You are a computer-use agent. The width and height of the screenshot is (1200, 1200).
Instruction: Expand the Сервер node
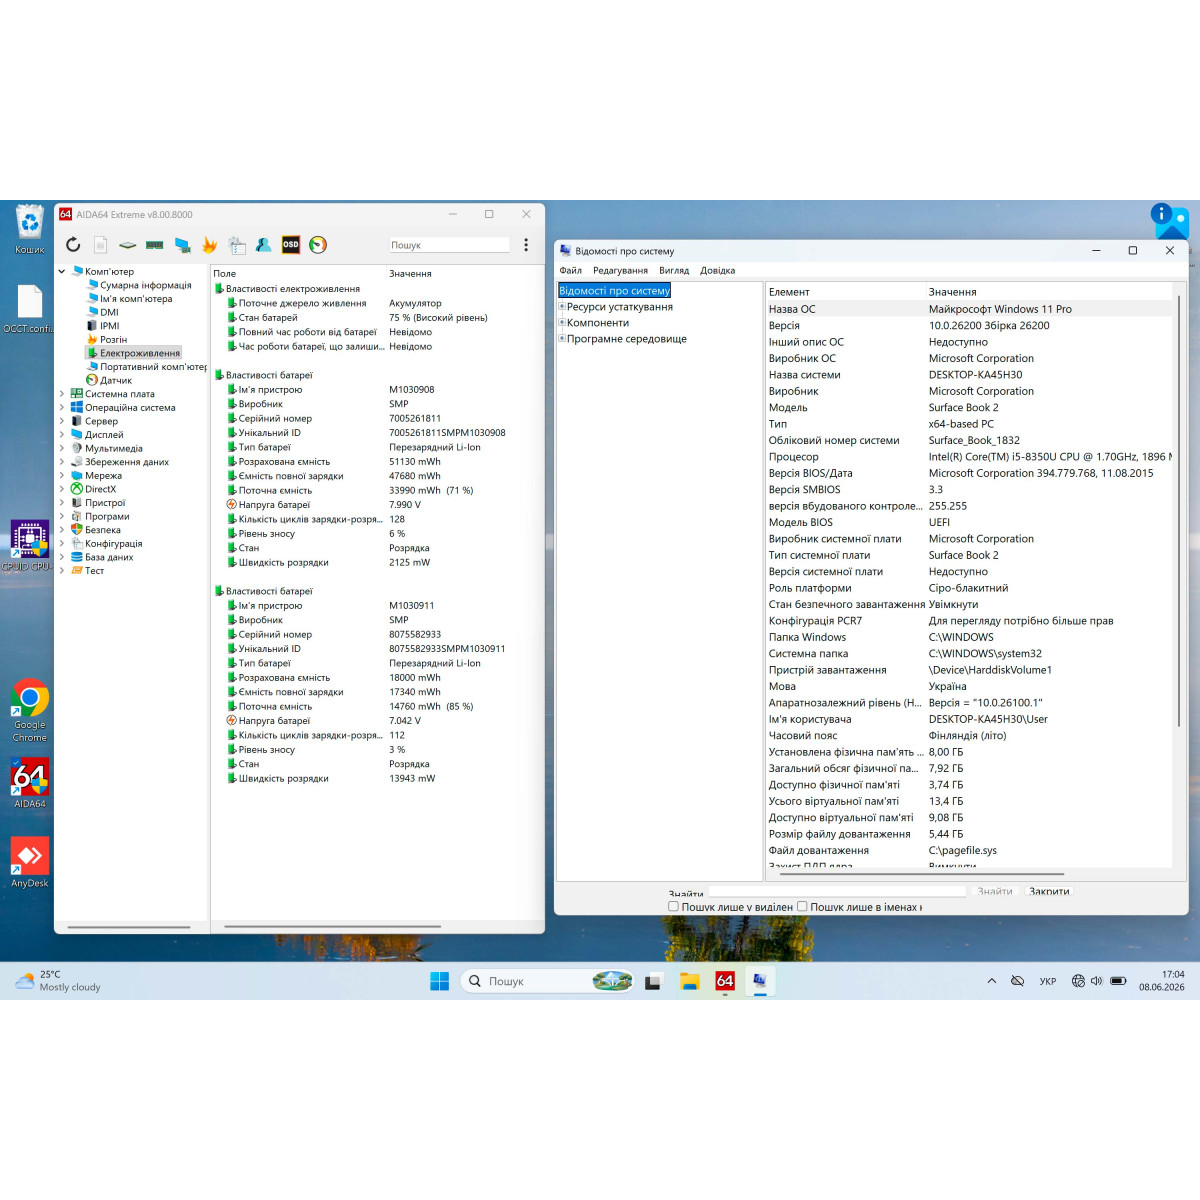click(62, 421)
